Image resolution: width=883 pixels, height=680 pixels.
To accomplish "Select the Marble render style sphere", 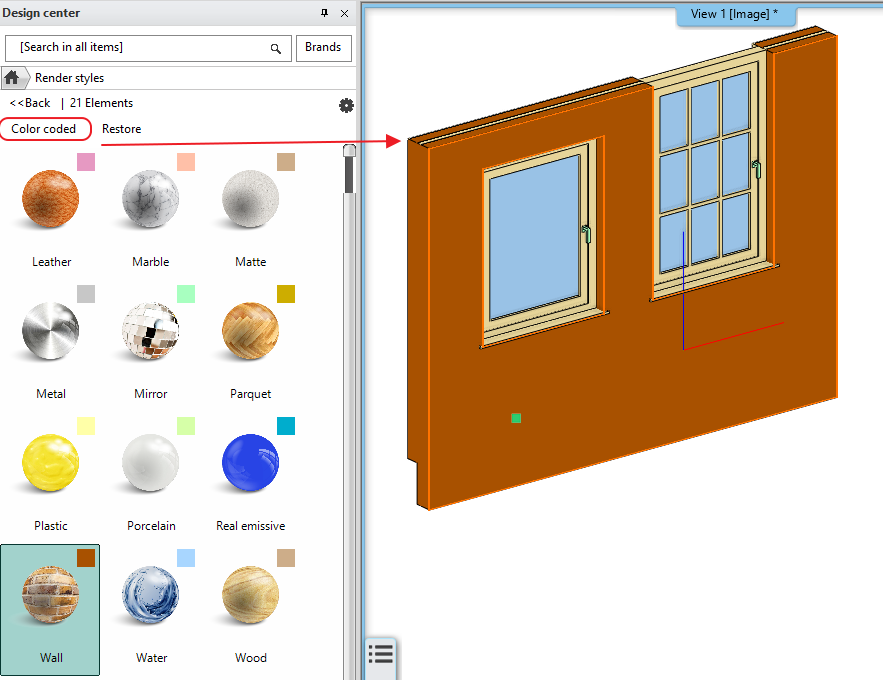I will (x=150, y=199).
